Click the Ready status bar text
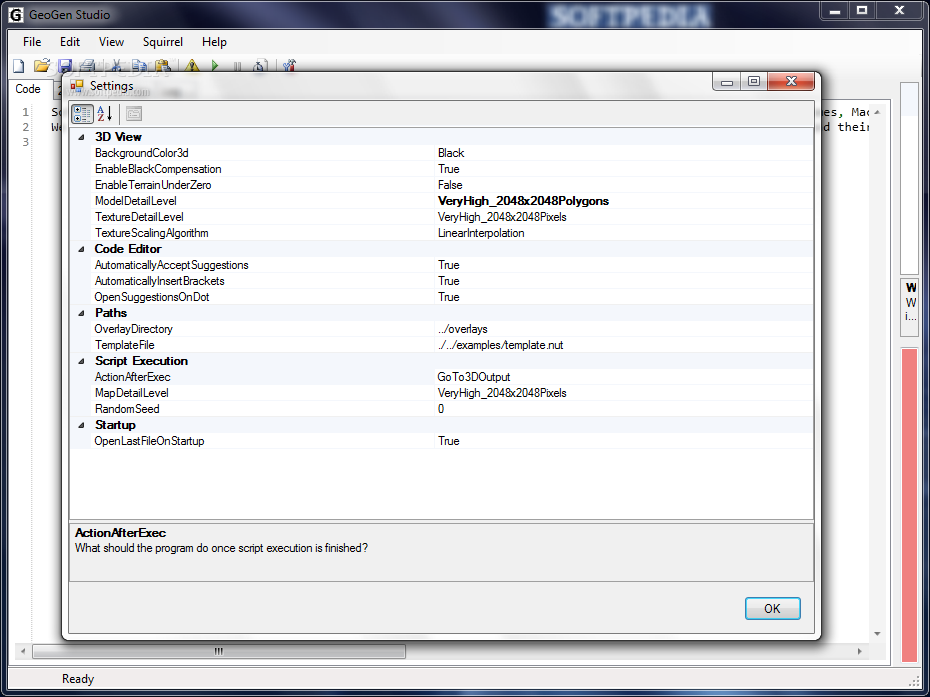The height and width of the screenshot is (697, 930). click(x=78, y=679)
